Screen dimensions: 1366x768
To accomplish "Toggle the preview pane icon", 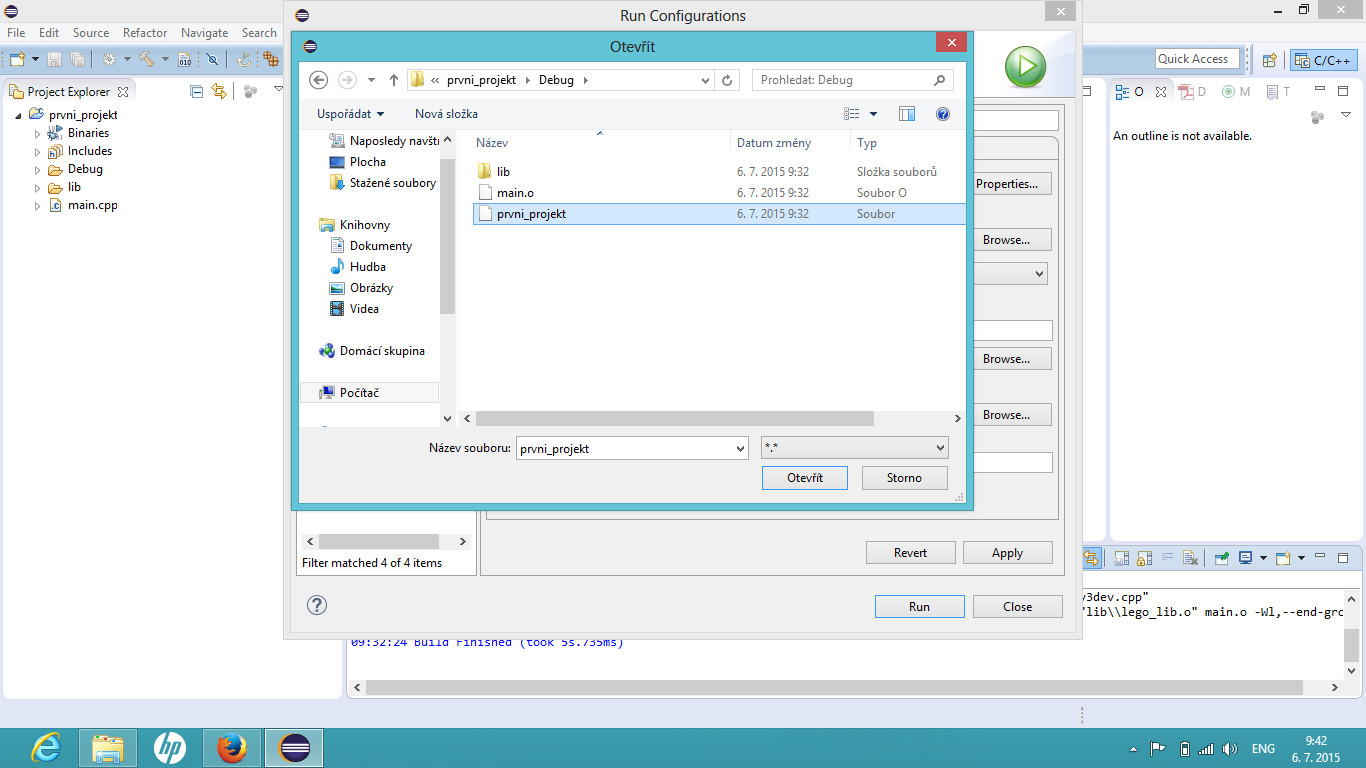I will click(x=907, y=114).
